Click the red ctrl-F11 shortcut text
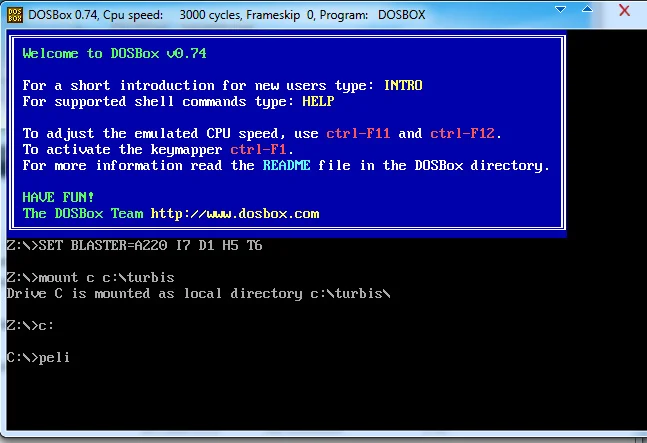 (x=358, y=134)
